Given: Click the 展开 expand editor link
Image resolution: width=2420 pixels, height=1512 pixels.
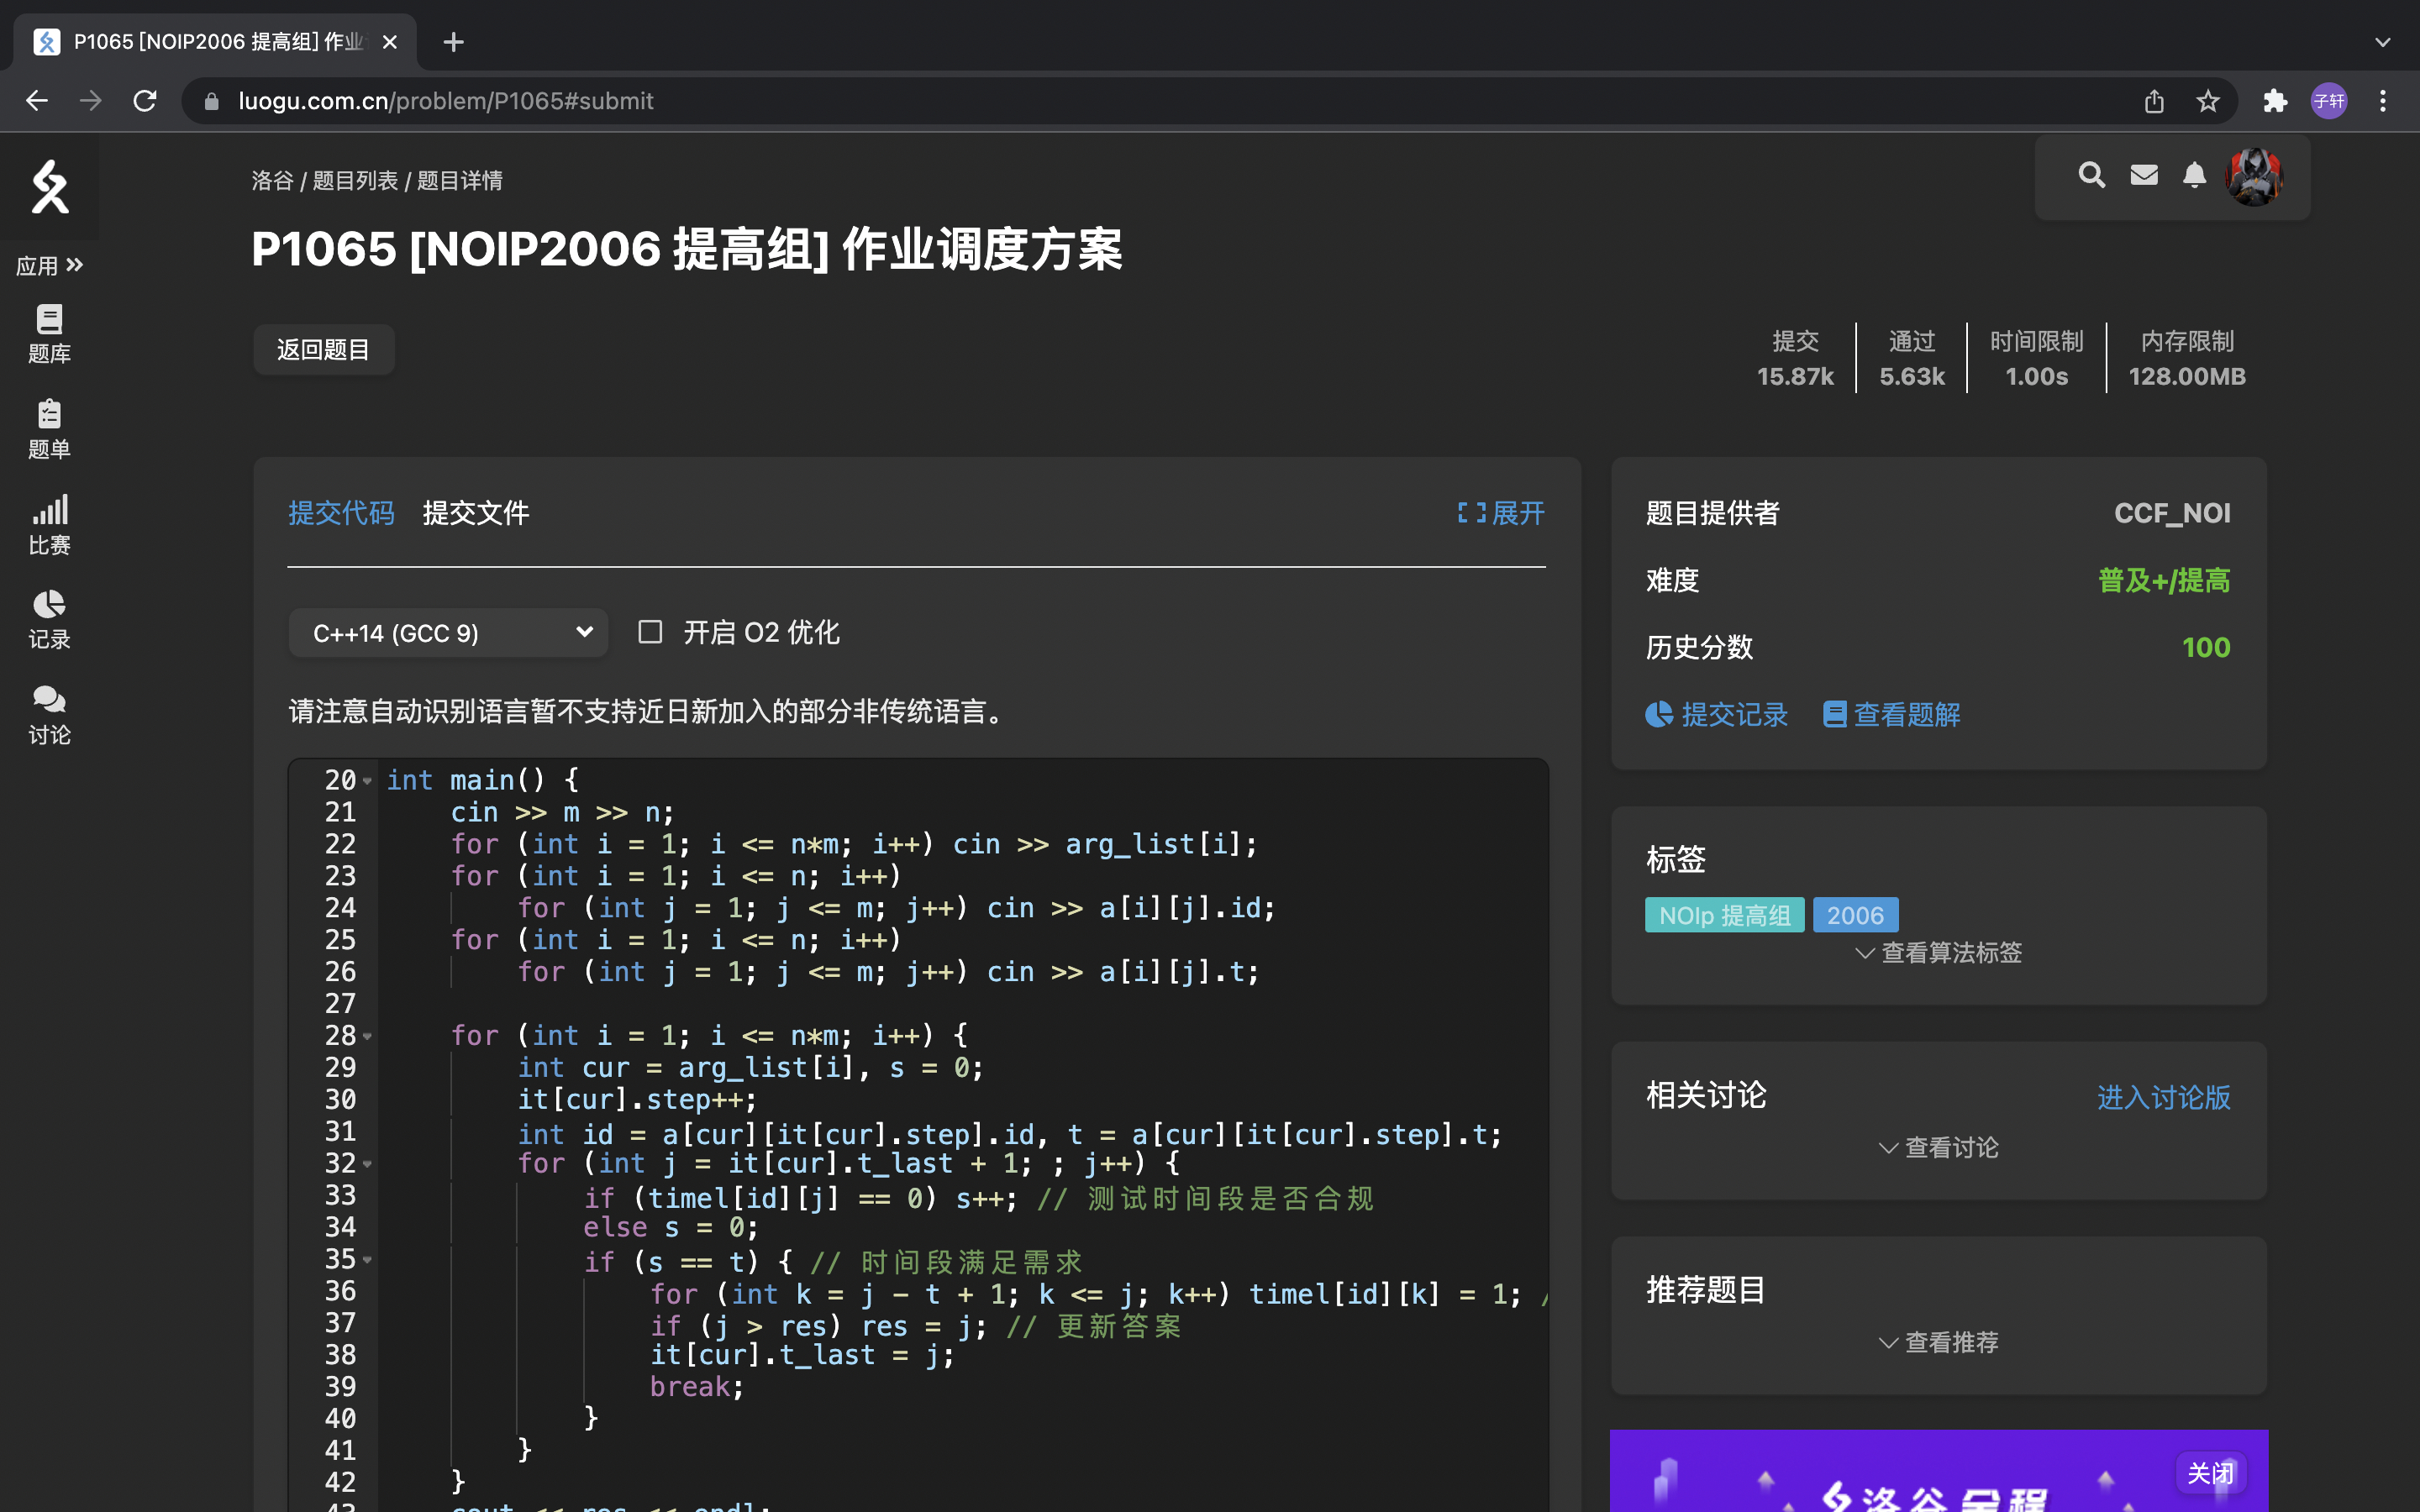Looking at the screenshot, I should point(1501,513).
